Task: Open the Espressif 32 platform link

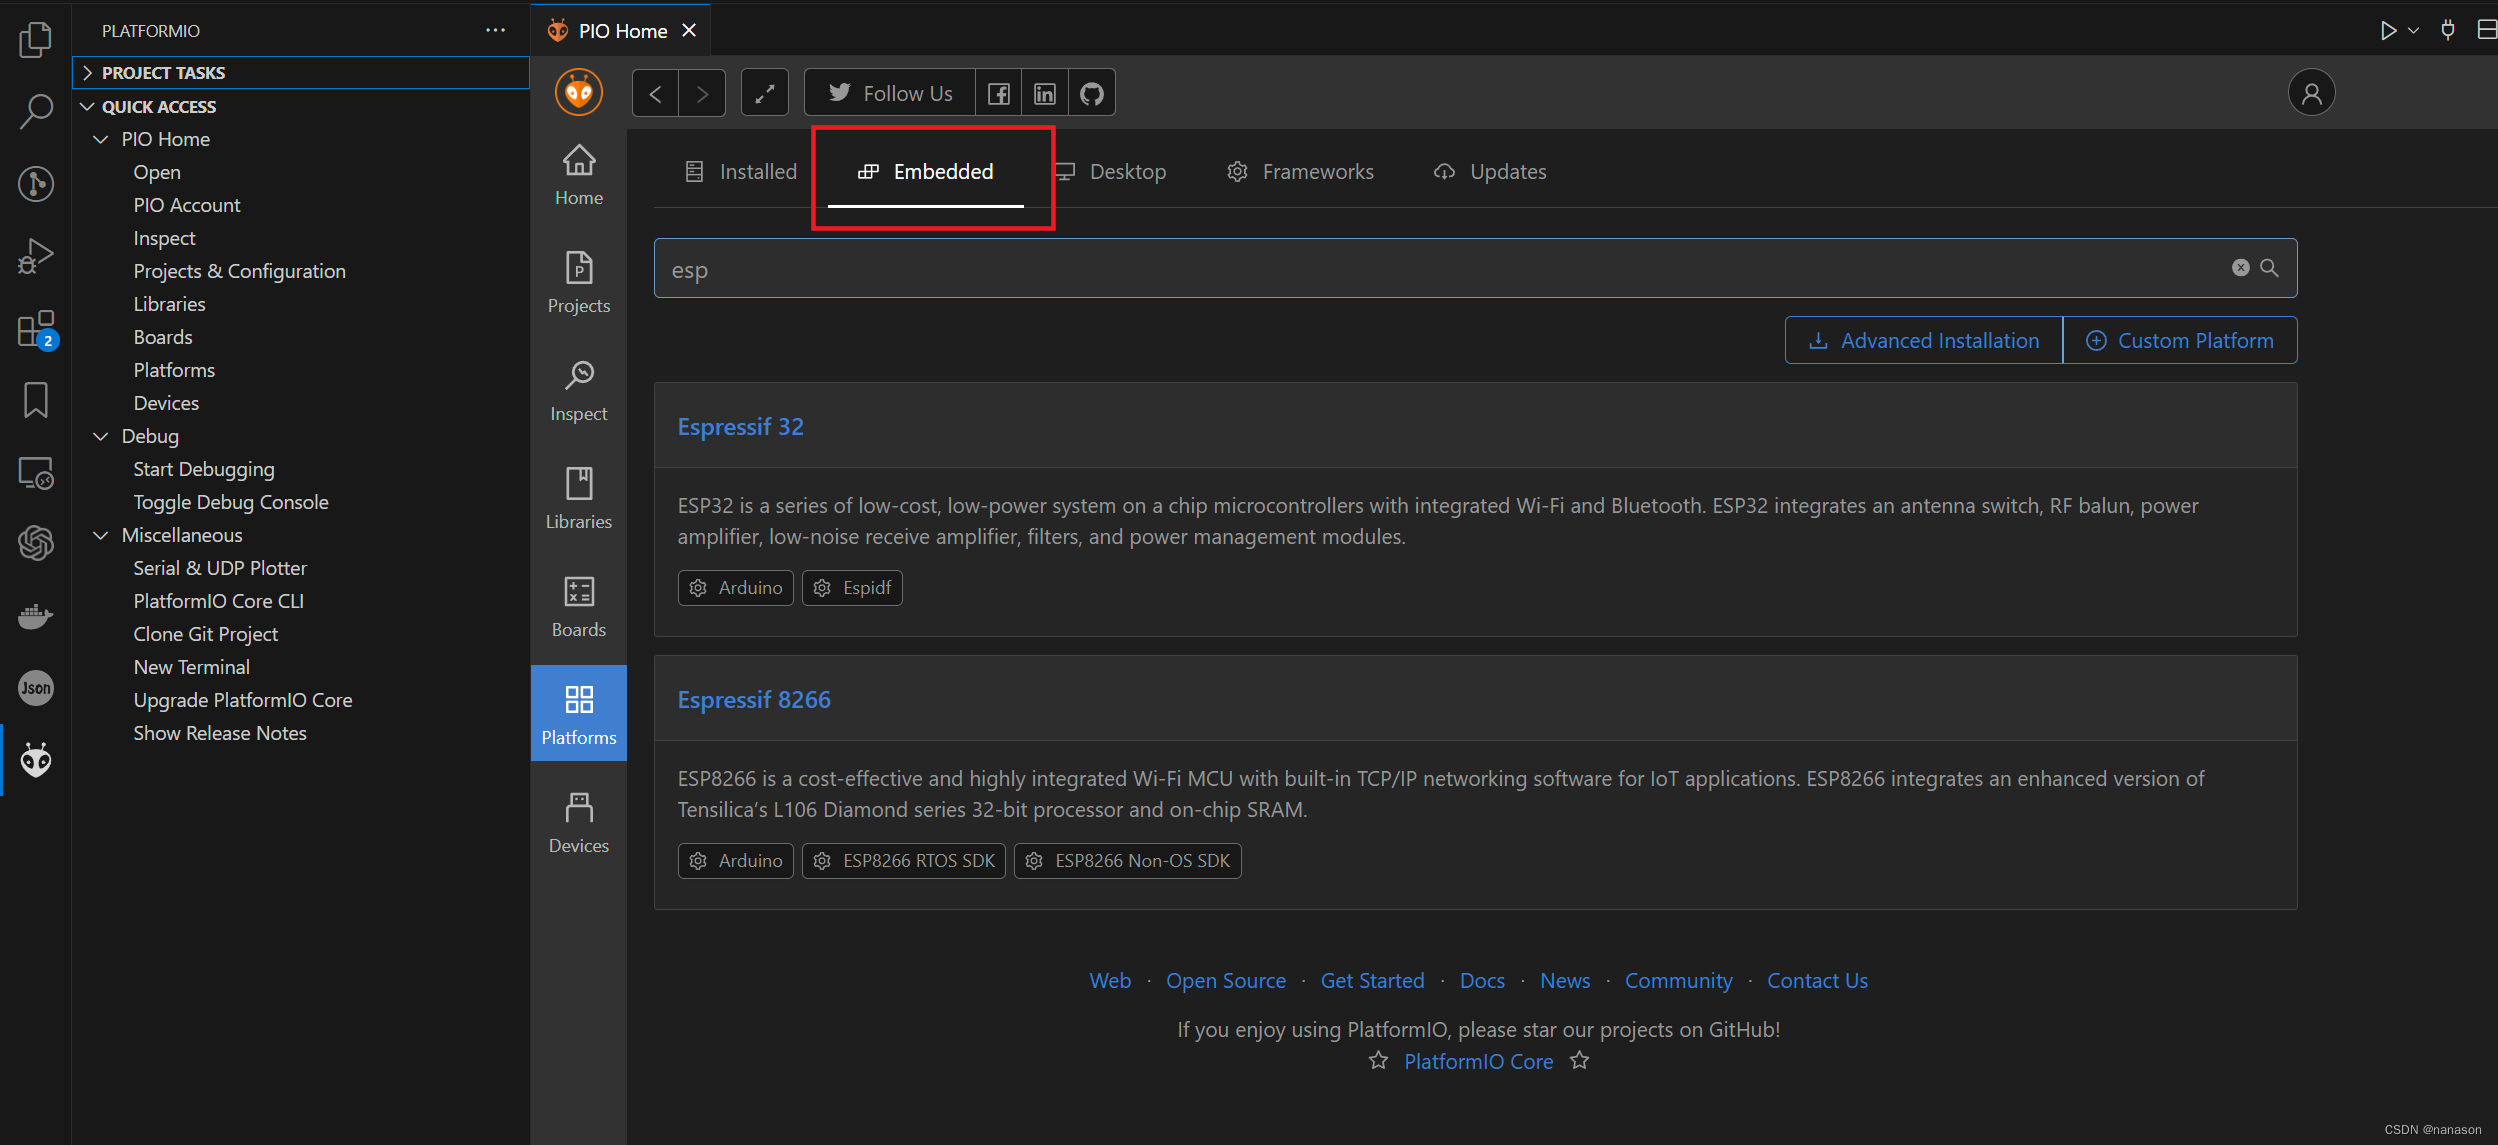Action: pos(740,426)
